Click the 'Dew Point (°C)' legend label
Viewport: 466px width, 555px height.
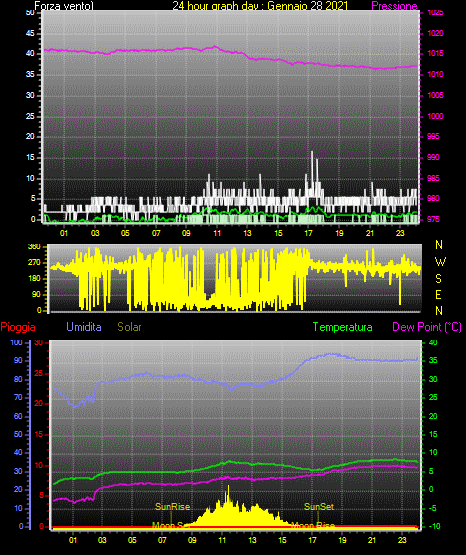(427, 327)
